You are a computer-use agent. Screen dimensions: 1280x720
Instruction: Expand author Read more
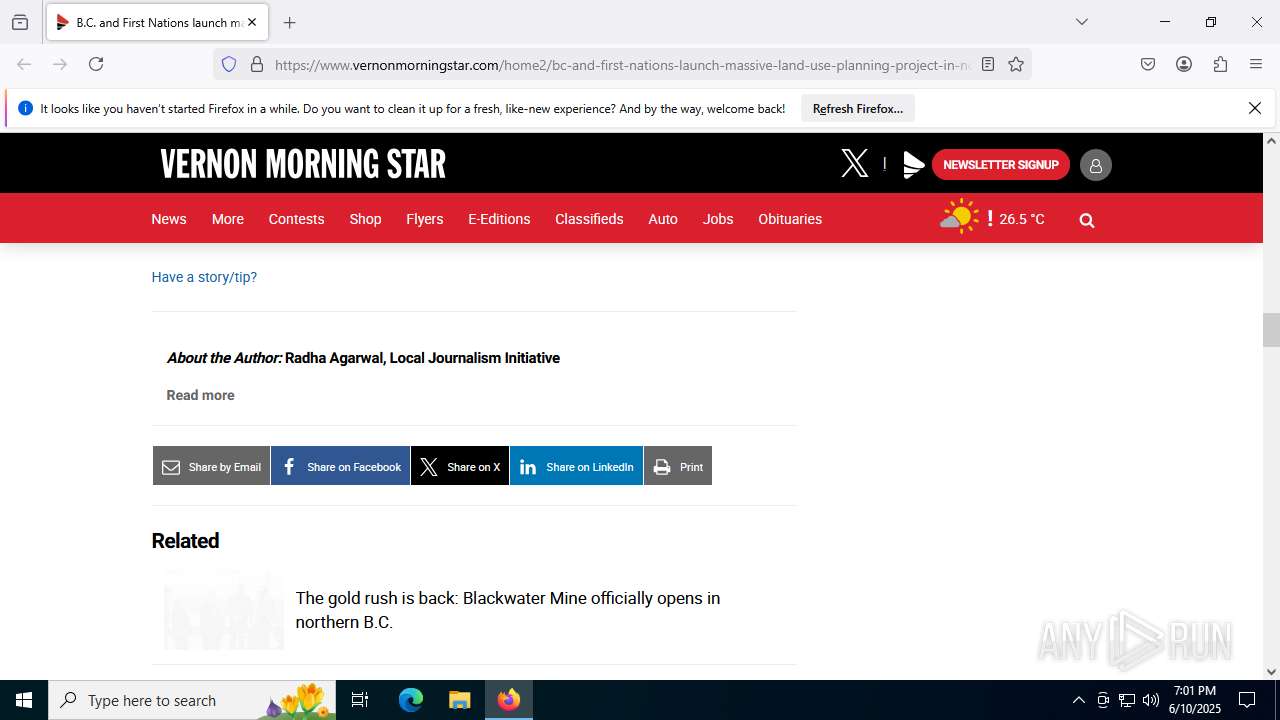200,395
